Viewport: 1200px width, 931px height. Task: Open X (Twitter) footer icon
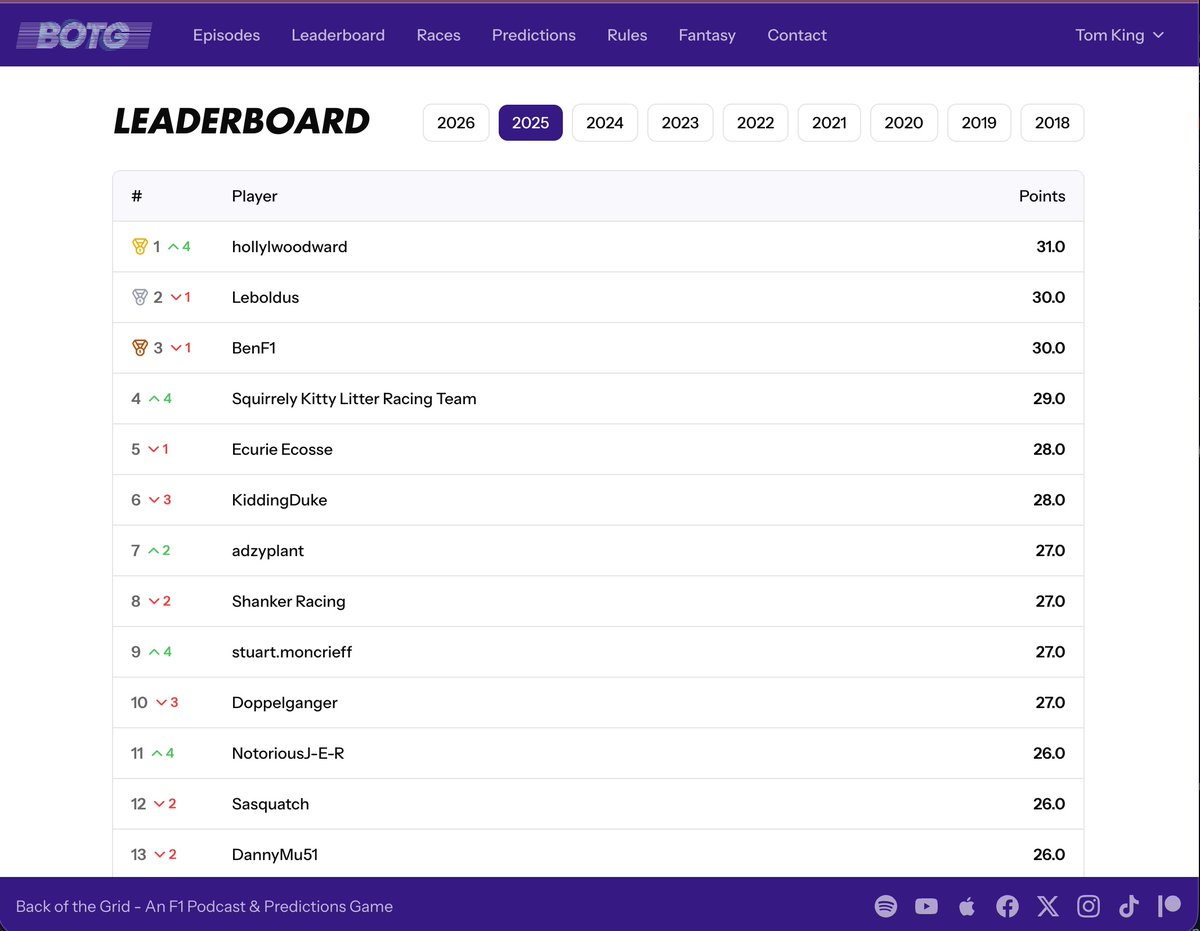pyautogui.click(x=1048, y=907)
